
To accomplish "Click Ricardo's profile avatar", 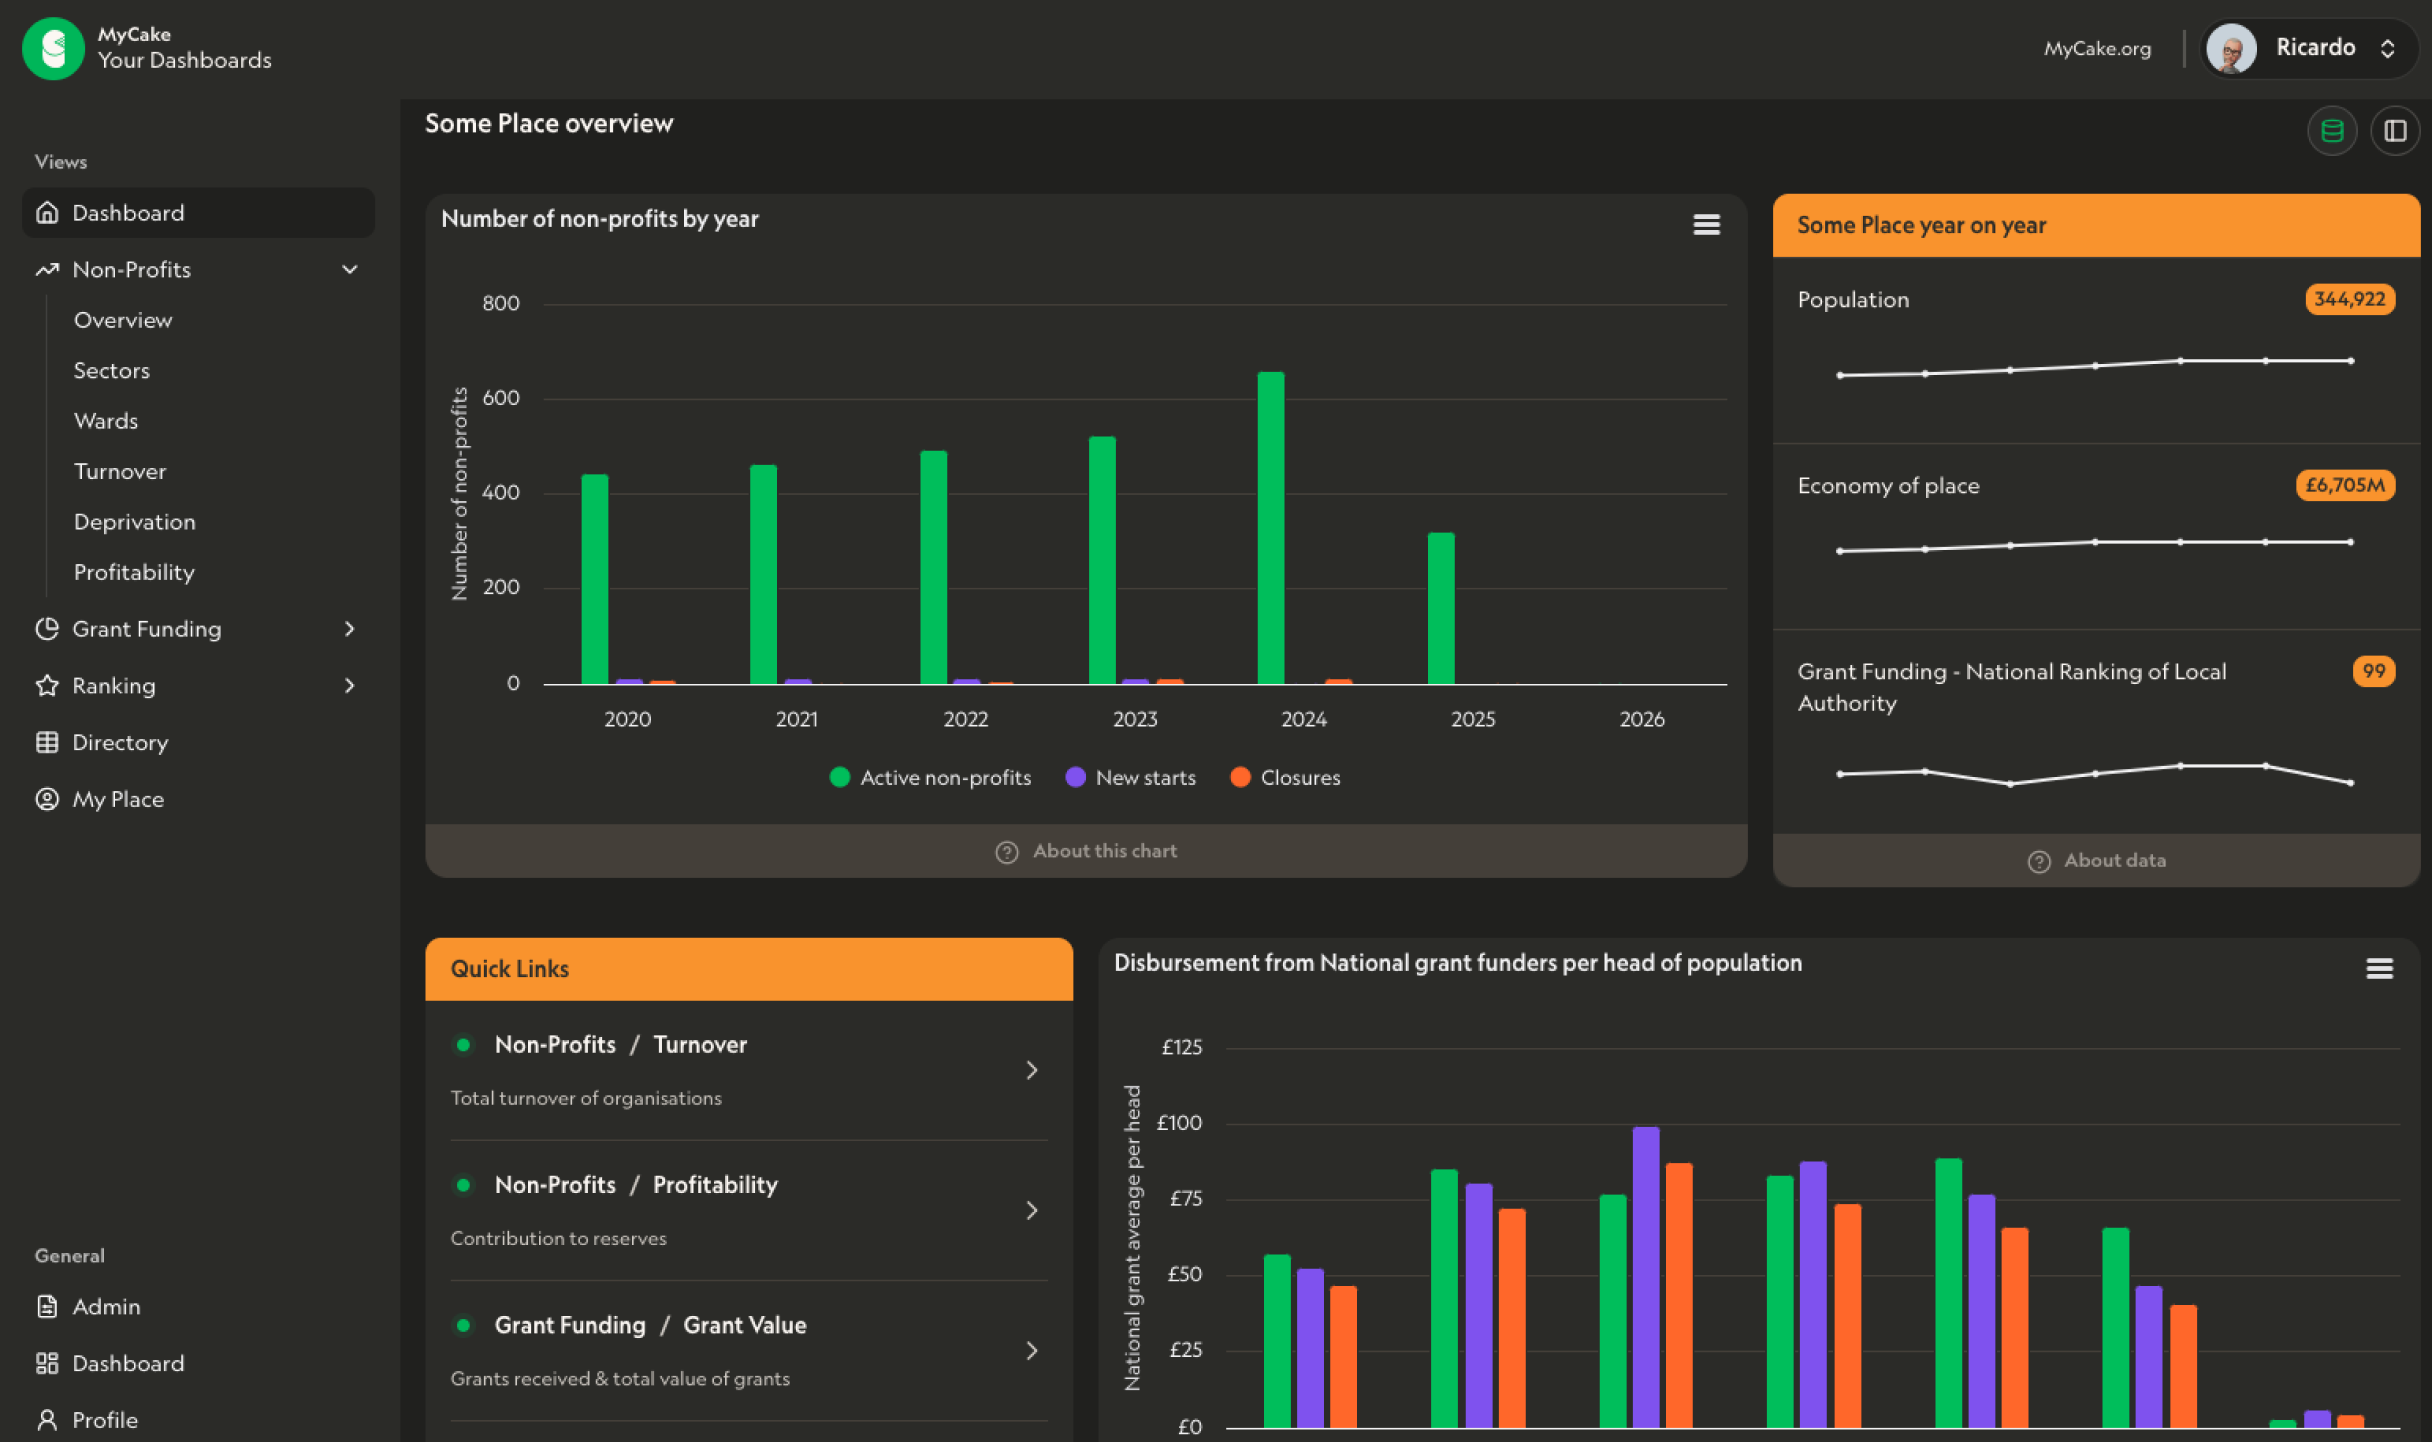I will click(x=2231, y=48).
